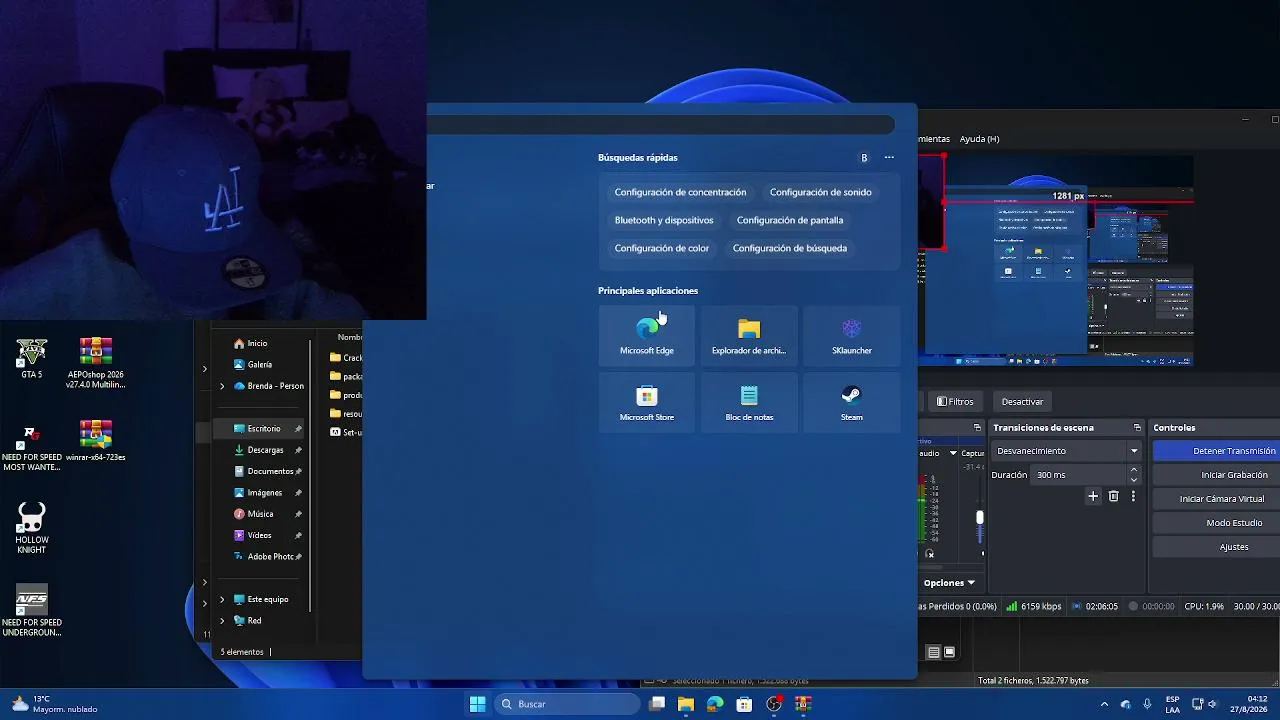Open search panel more options menu
Image resolution: width=1280 pixels, height=720 pixels.
pos(889,157)
